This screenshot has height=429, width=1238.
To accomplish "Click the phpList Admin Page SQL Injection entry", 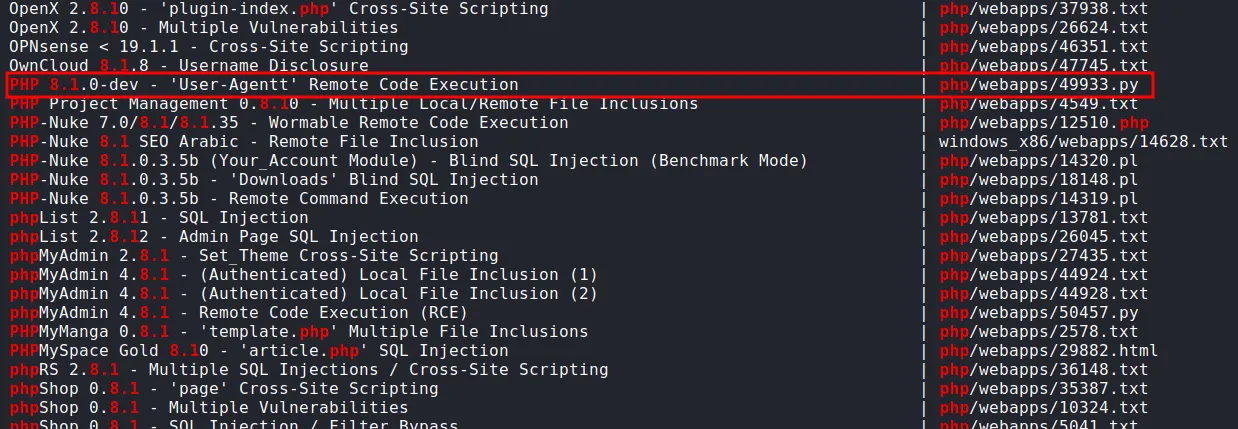I will point(213,237).
